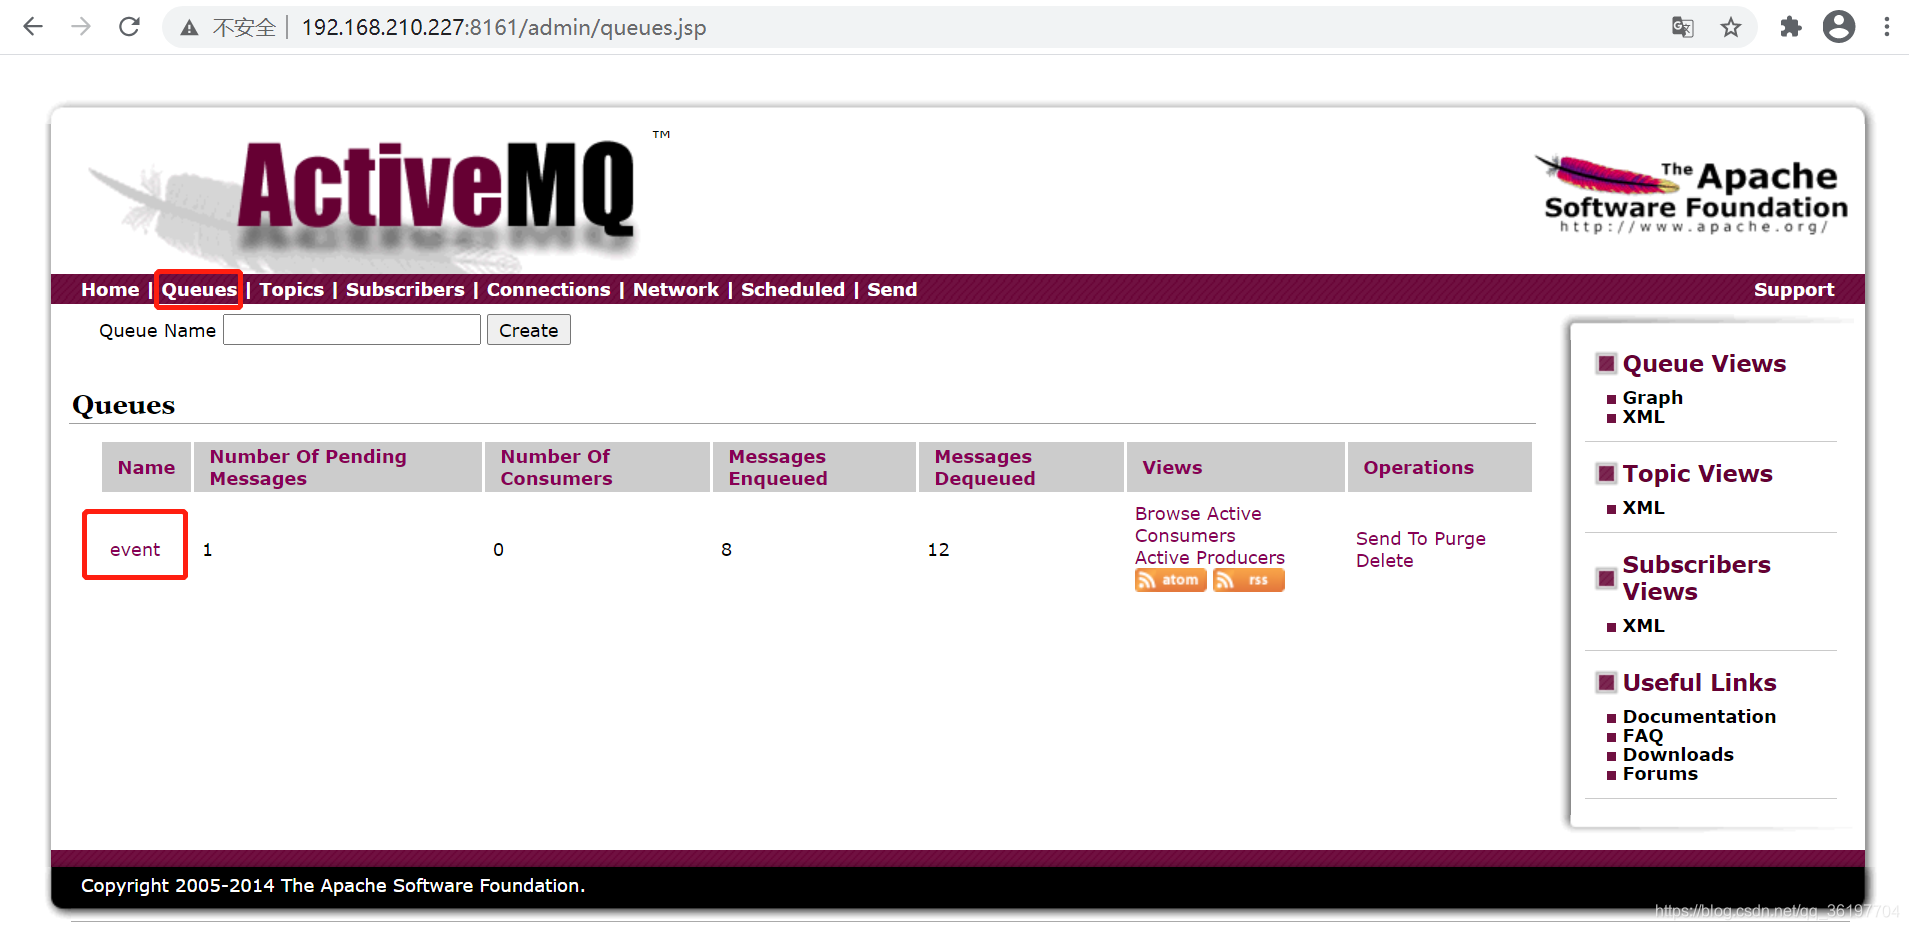Open the Send menu item
This screenshot has width=1909, height=930.
[891, 289]
